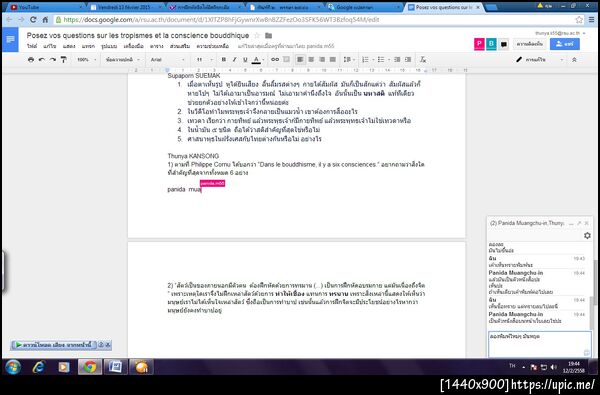Viewport: 600px width, 395px height.
Task: Click the insert comment toolbar icon
Action: (x=286, y=60)
